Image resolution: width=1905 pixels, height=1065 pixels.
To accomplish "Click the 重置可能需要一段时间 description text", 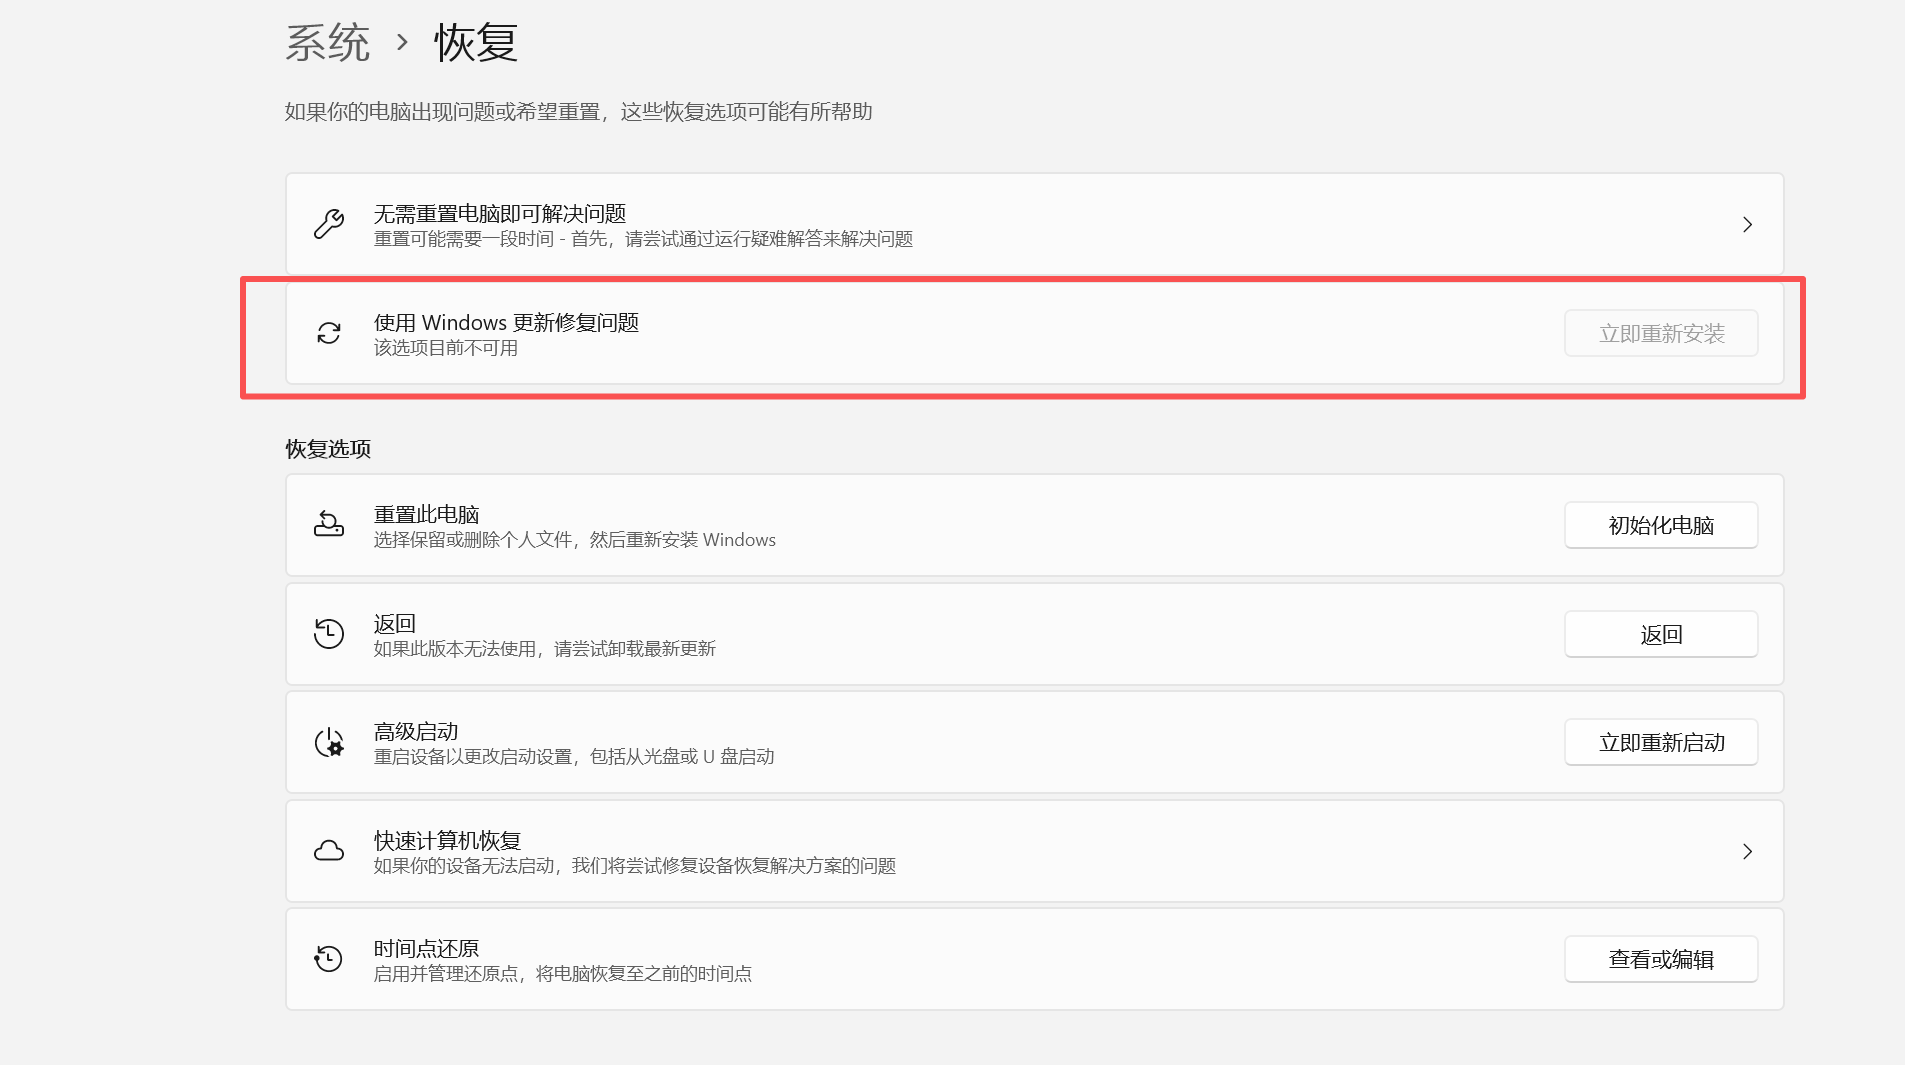I will [643, 239].
